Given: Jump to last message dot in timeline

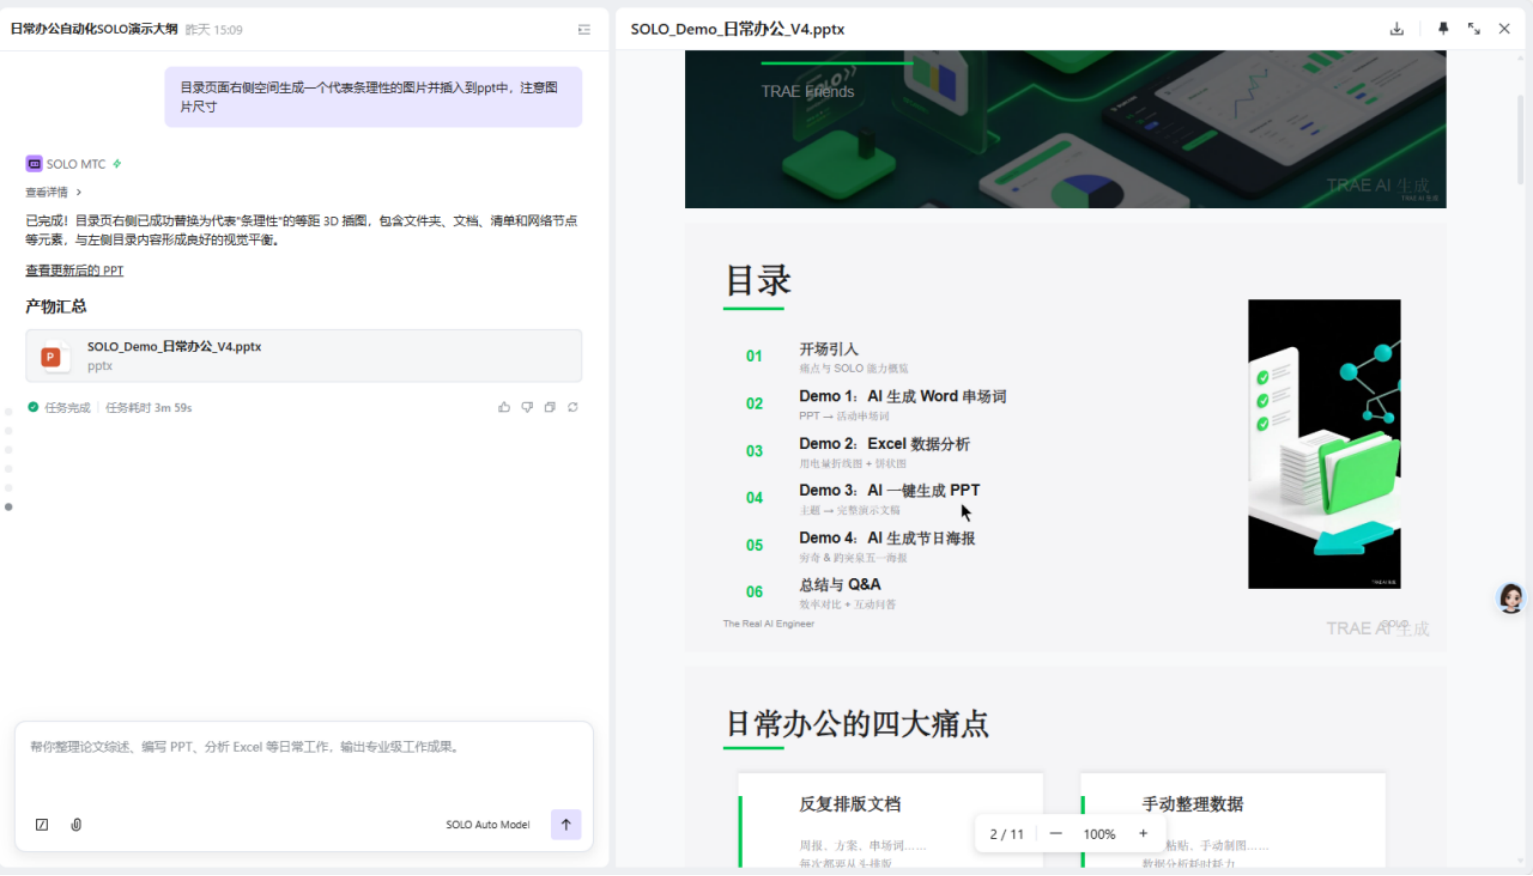Looking at the screenshot, I should pyautogui.click(x=9, y=507).
